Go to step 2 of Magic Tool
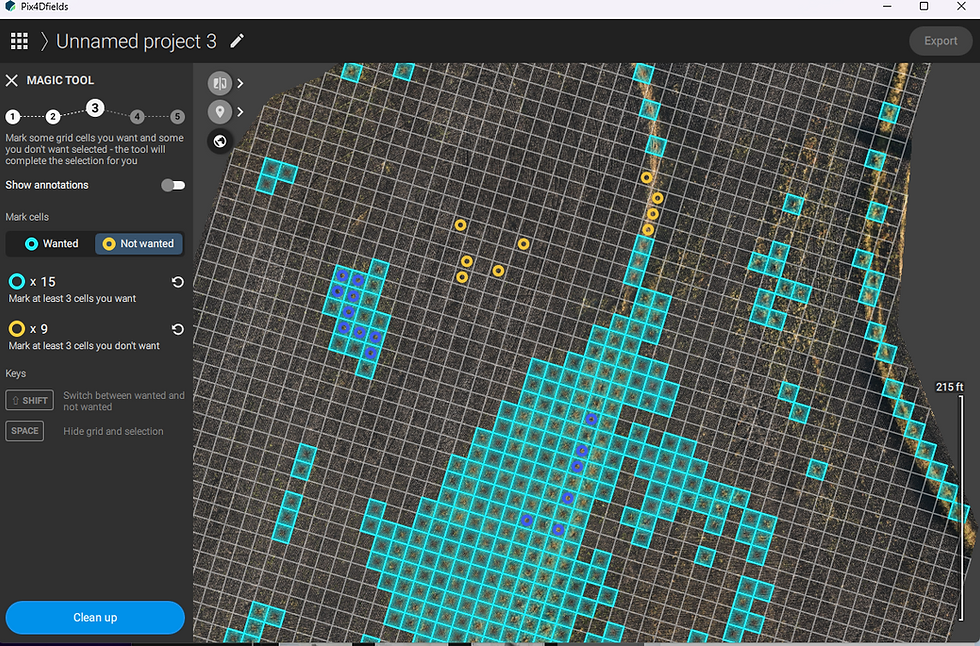The width and height of the screenshot is (980, 646). pos(53,116)
